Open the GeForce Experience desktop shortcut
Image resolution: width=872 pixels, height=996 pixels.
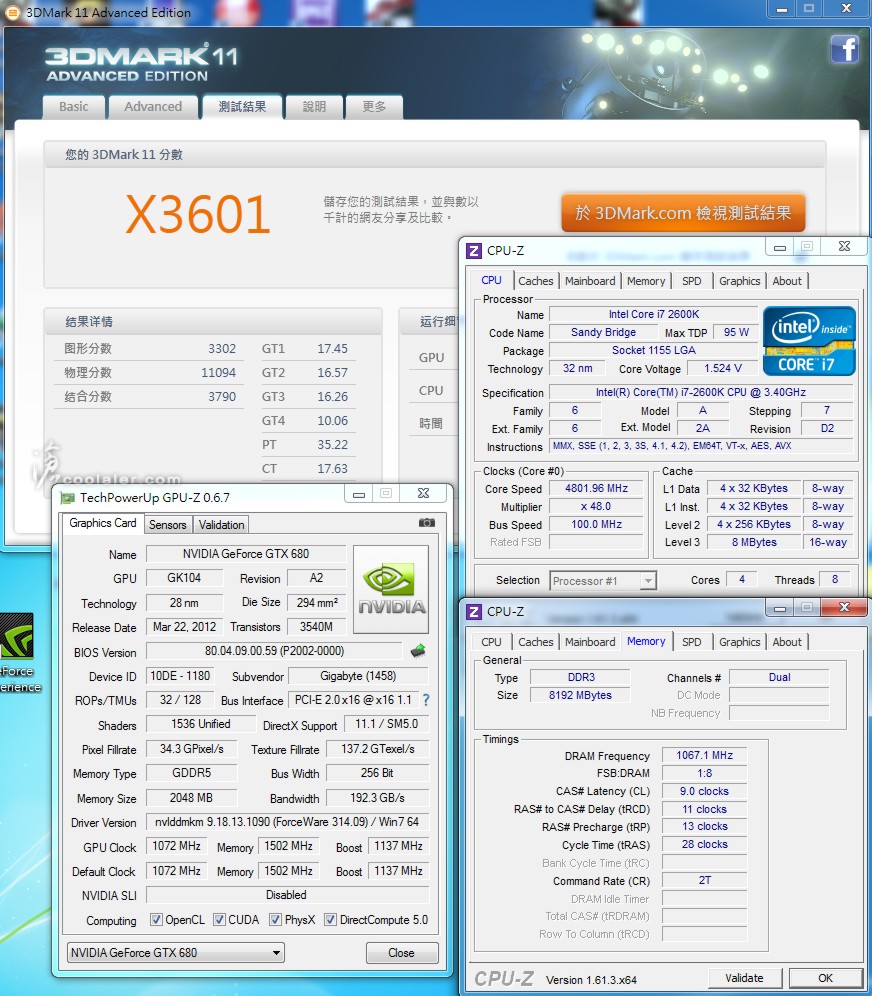(x=18, y=652)
